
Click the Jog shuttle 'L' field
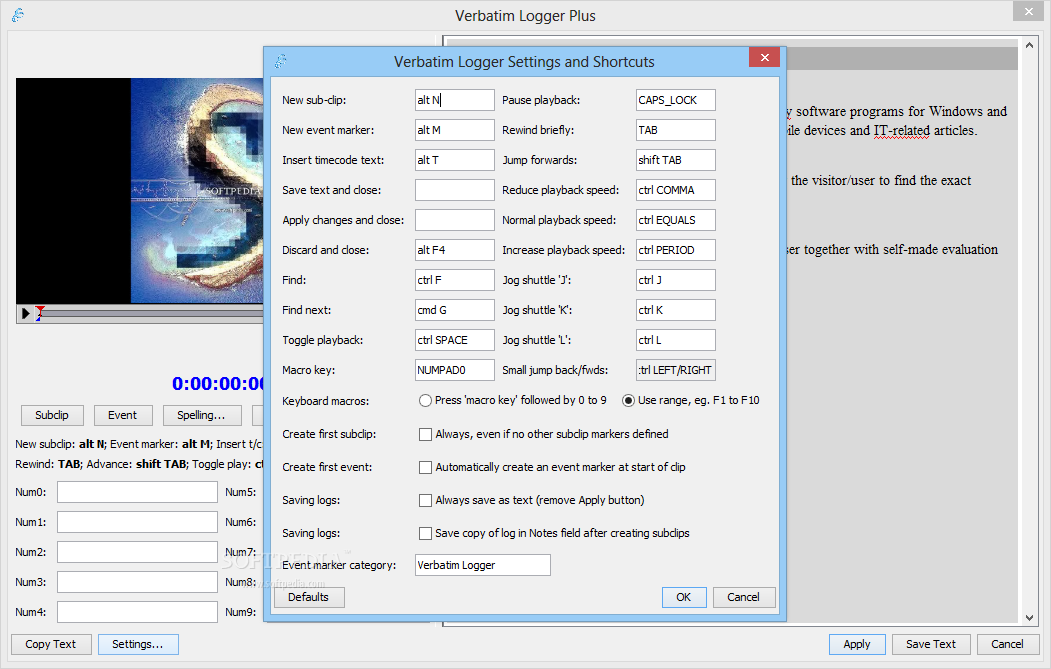[x=676, y=340]
